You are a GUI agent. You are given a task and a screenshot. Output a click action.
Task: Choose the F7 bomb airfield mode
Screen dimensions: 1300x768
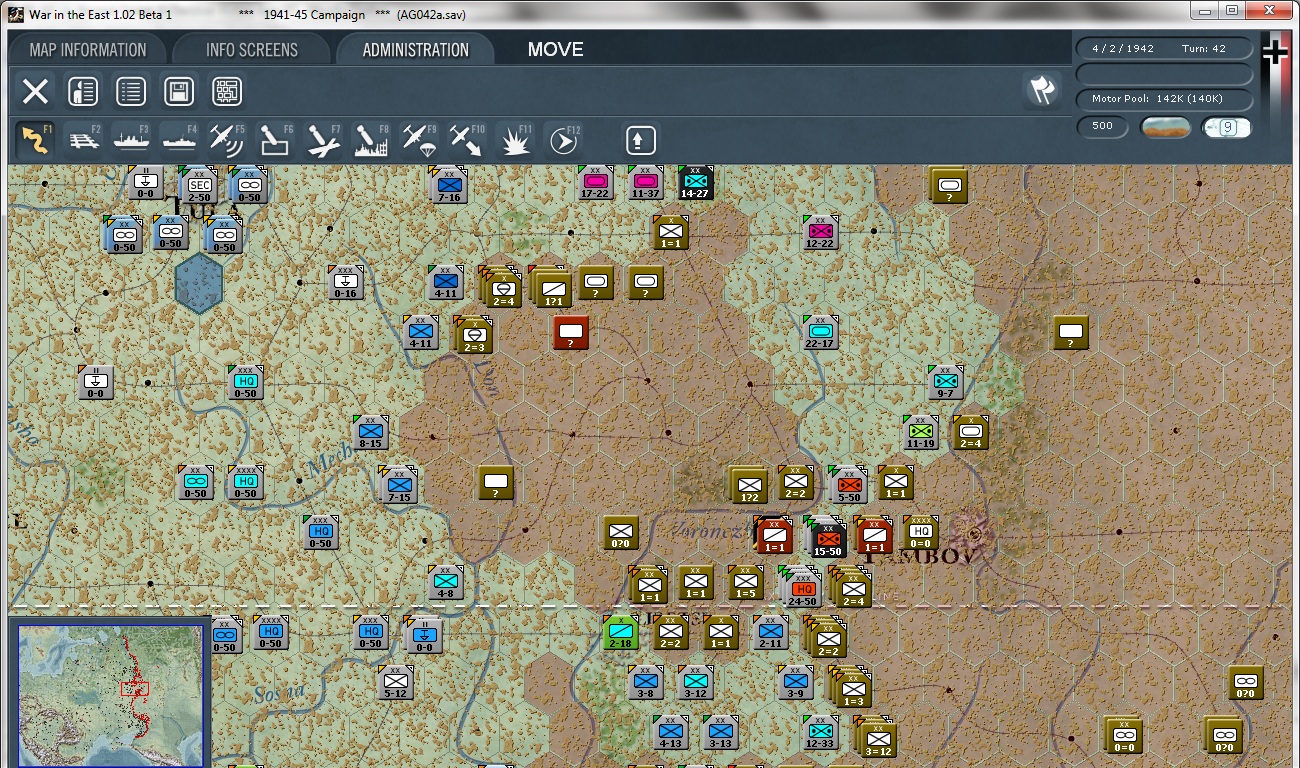pos(324,140)
